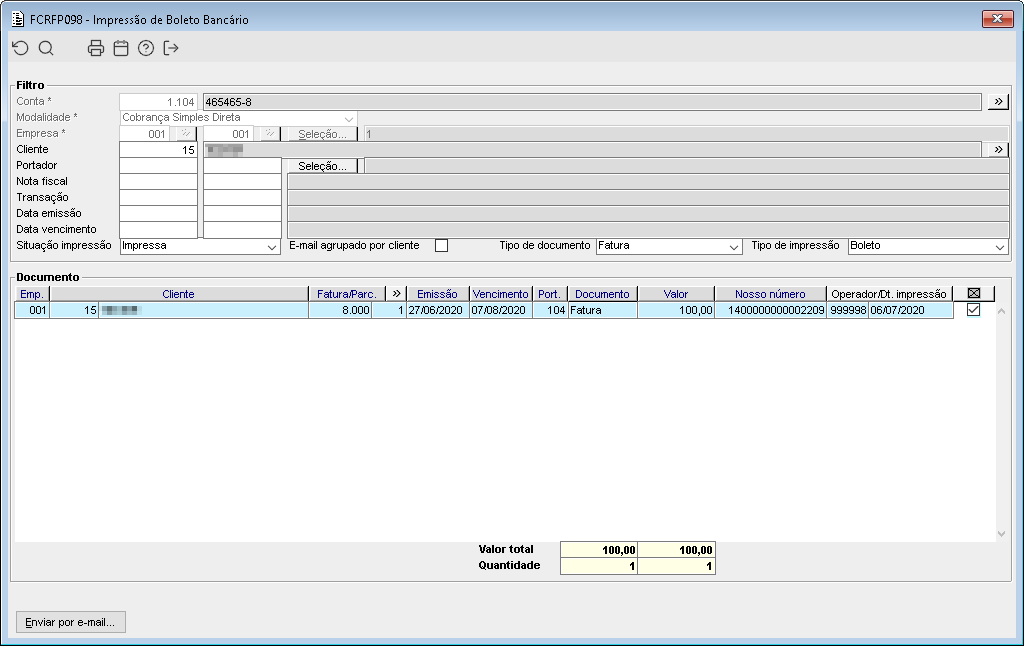The width and height of the screenshot is (1024, 646).
Task: Close the FCRFP098 window
Action: 997,19
